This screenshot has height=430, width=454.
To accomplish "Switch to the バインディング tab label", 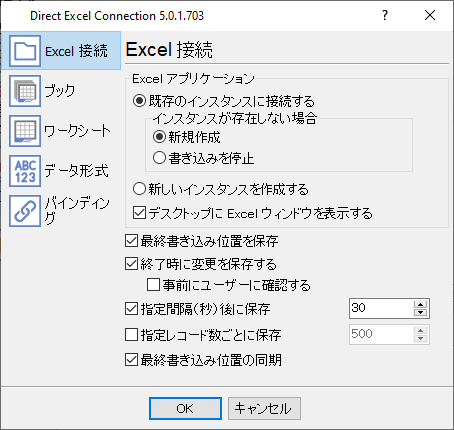I will [x=77, y=211].
